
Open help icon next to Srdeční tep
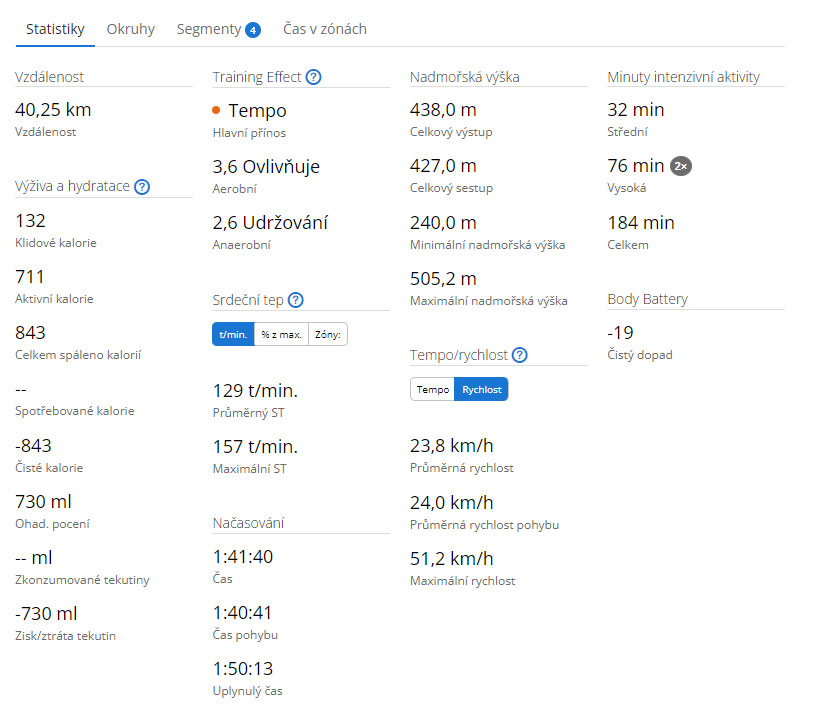(295, 300)
